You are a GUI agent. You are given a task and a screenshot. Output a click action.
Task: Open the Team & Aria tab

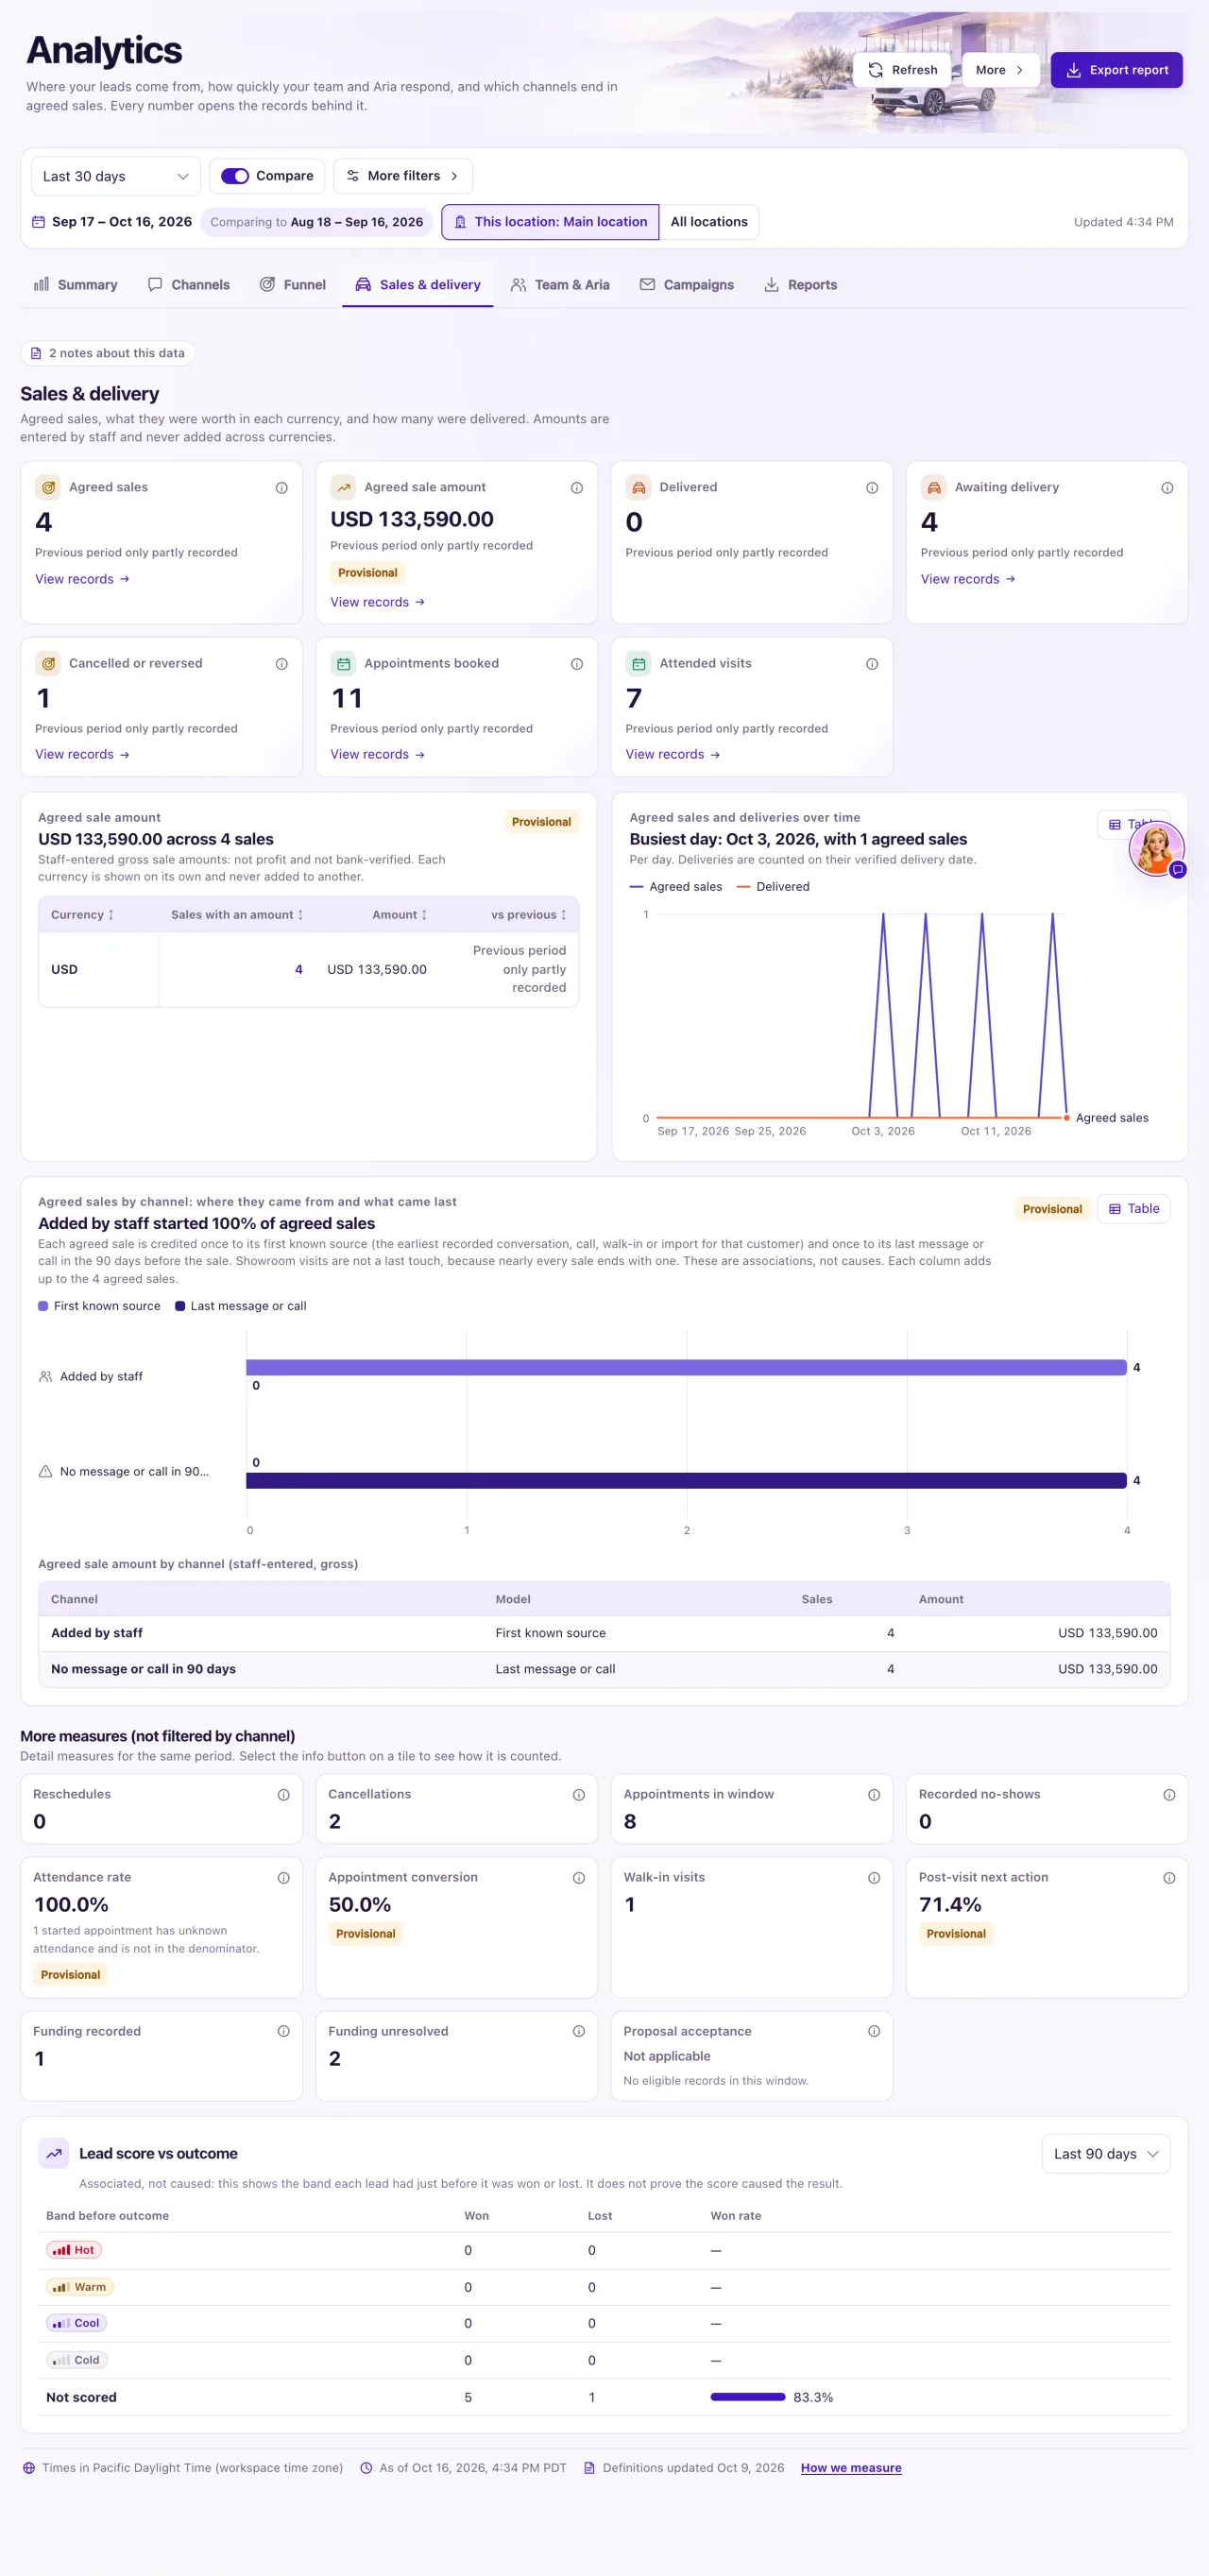point(560,285)
